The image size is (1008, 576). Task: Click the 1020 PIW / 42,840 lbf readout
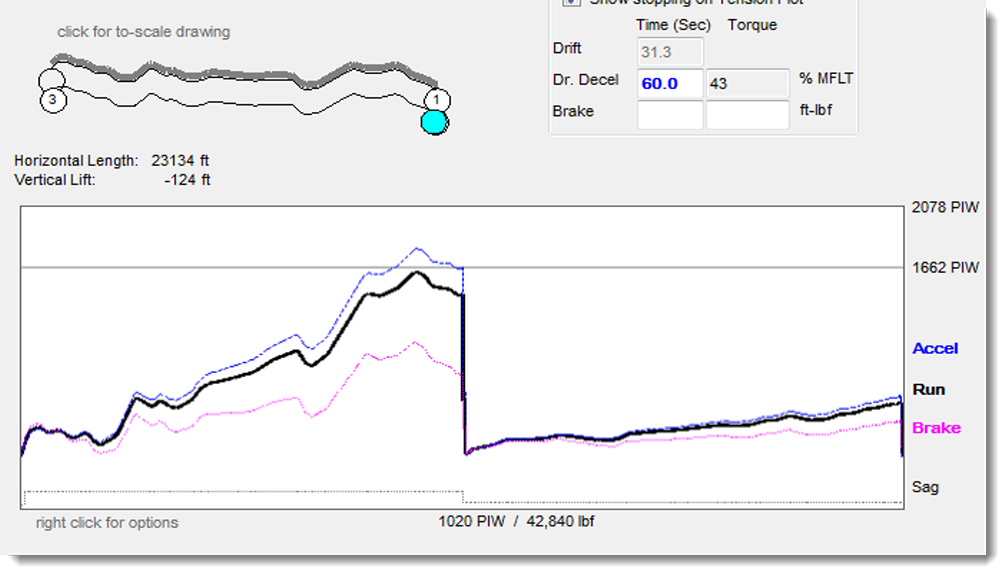tap(516, 521)
